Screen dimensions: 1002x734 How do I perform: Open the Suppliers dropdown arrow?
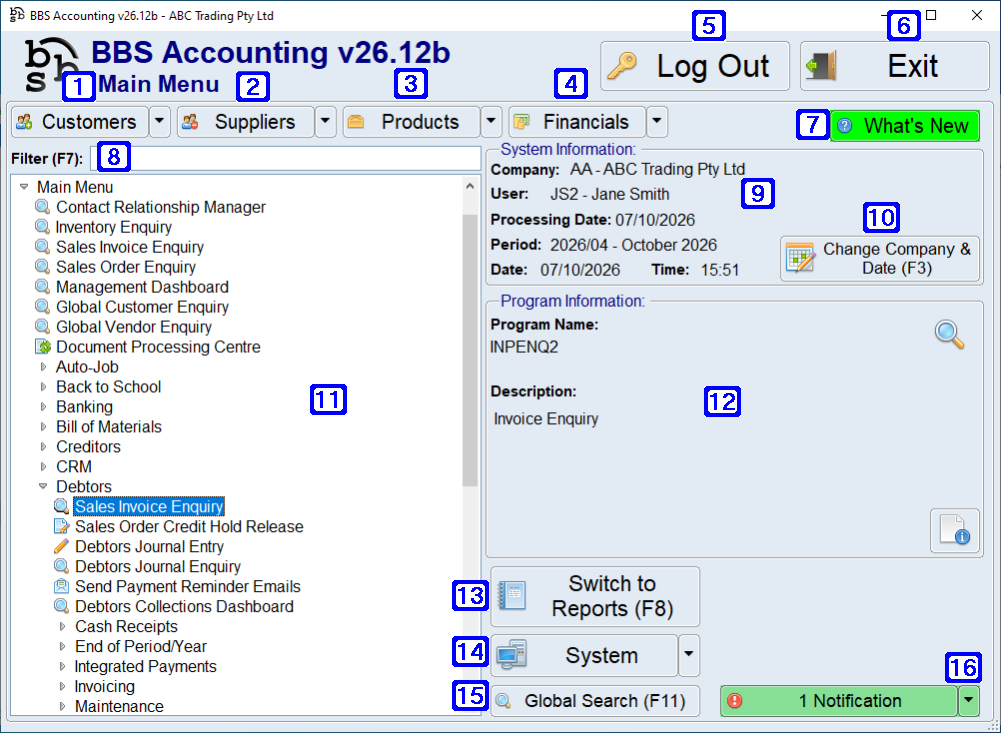325,121
